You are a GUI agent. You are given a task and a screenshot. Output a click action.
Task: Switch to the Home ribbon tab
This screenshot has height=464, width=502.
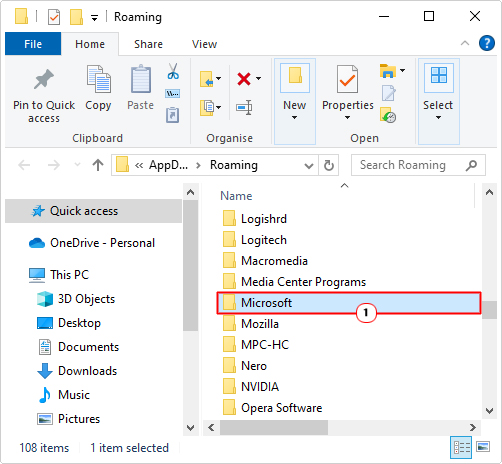pyautogui.click(x=90, y=44)
